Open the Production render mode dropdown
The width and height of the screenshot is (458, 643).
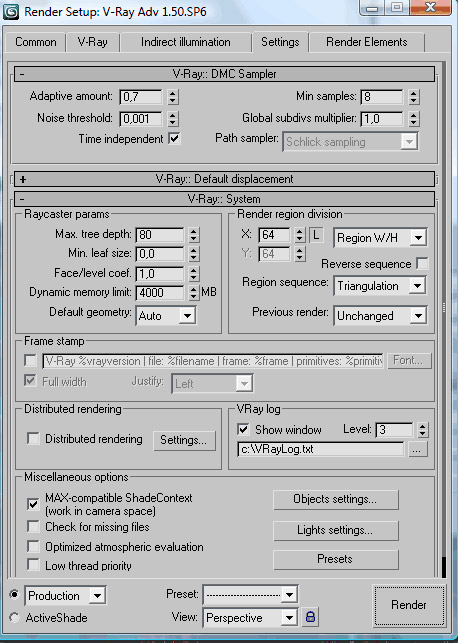(x=66, y=595)
